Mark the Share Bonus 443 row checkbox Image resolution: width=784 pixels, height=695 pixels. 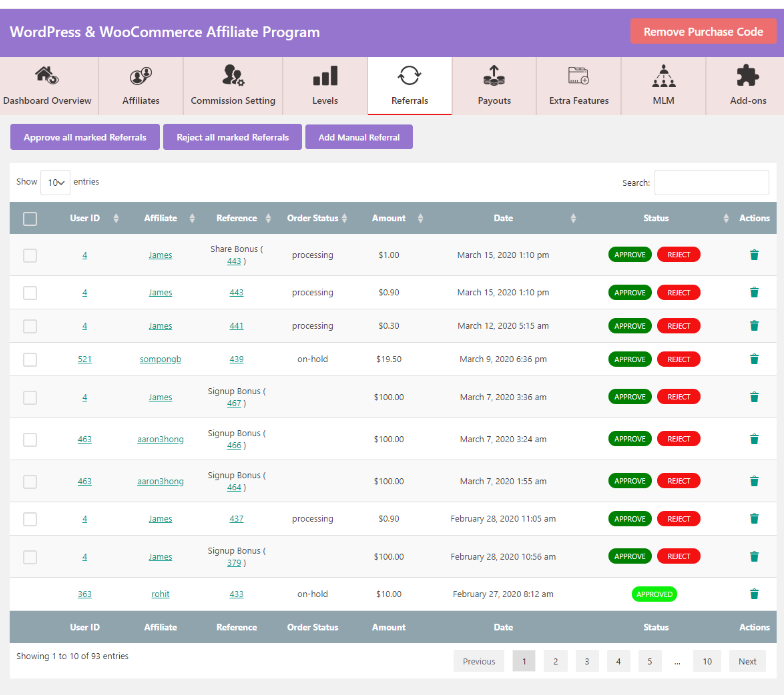30,256
